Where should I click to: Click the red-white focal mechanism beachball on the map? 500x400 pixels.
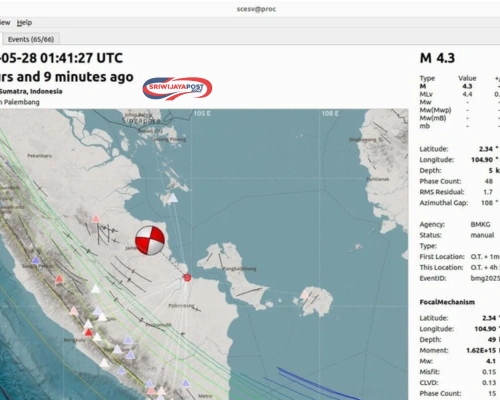(150, 240)
